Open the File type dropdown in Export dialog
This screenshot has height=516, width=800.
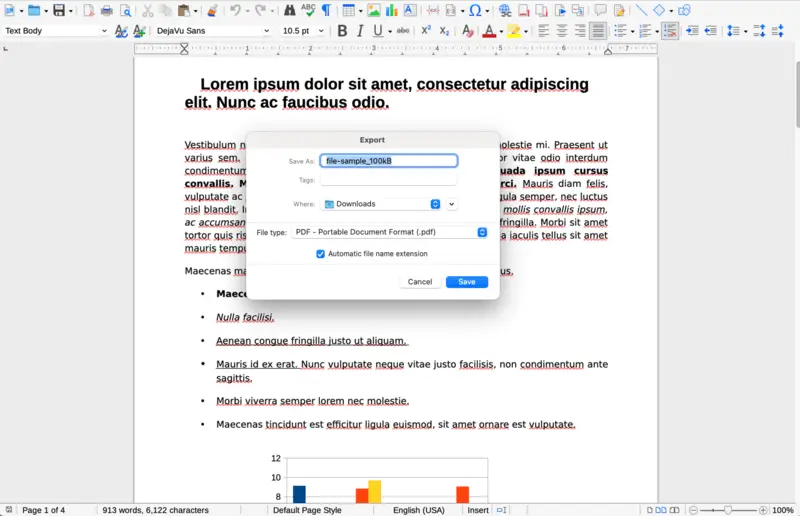(390, 232)
